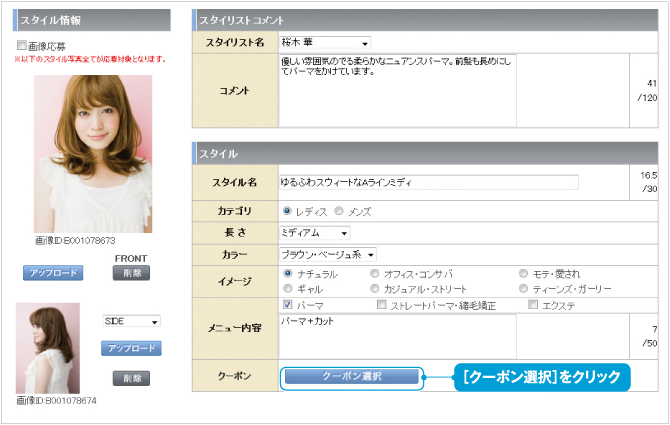Image resolution: width=670 pixels, height=425 pixels.
Task: Expand the 長さ dropdown showing ミディアム
Action: (x=315, y=233)
